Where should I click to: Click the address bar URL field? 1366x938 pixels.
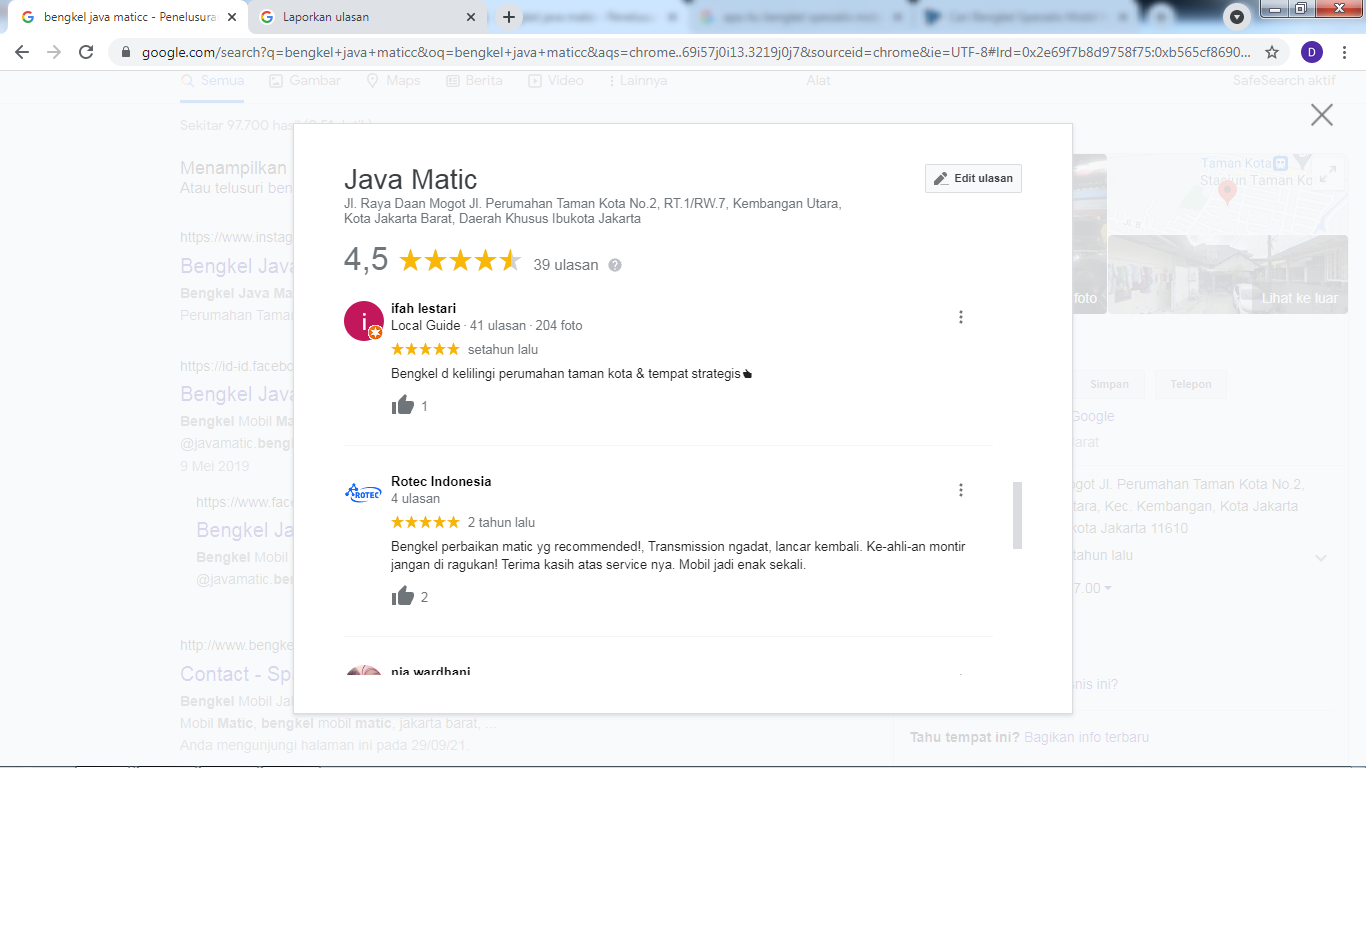pos(690,52)
